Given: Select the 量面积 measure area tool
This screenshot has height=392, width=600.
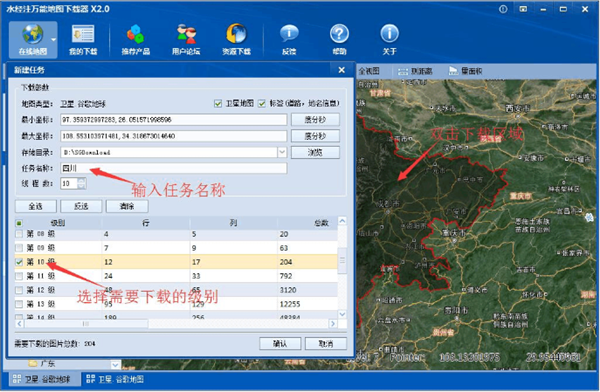Looking at the screenshot, I should click(x=465, y=71).
